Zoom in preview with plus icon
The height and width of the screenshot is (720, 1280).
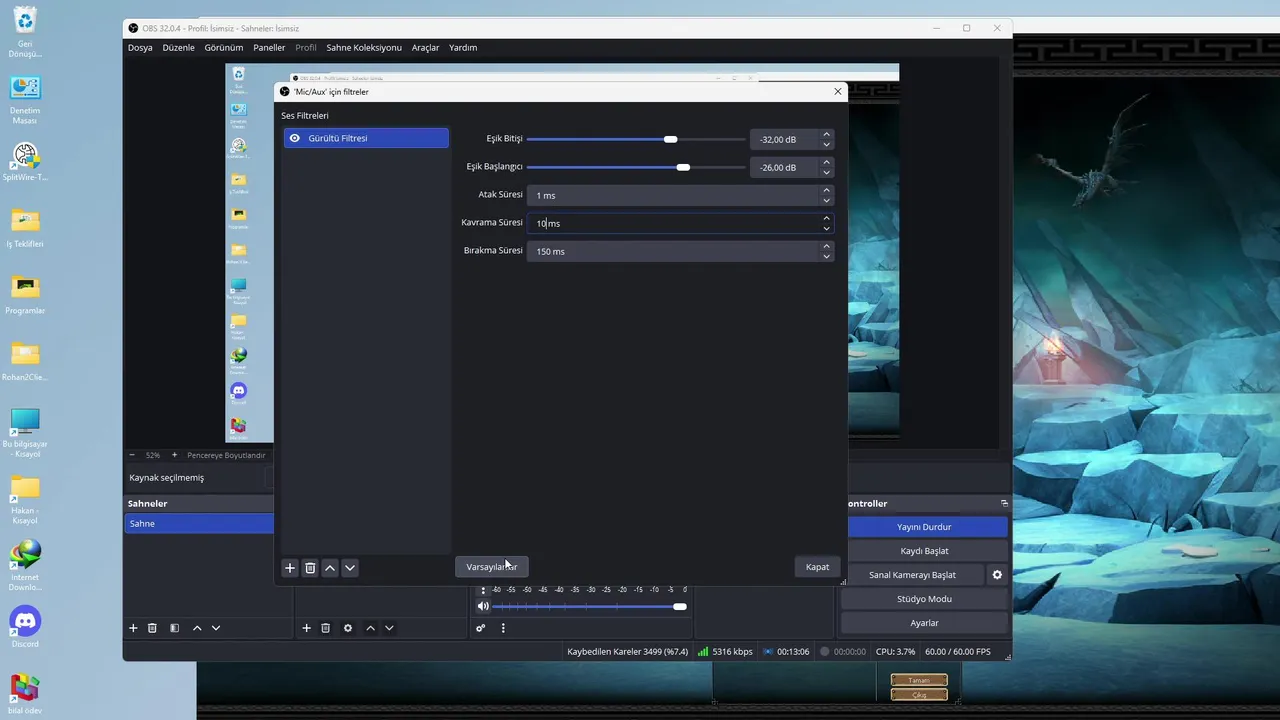coord(174,455)
